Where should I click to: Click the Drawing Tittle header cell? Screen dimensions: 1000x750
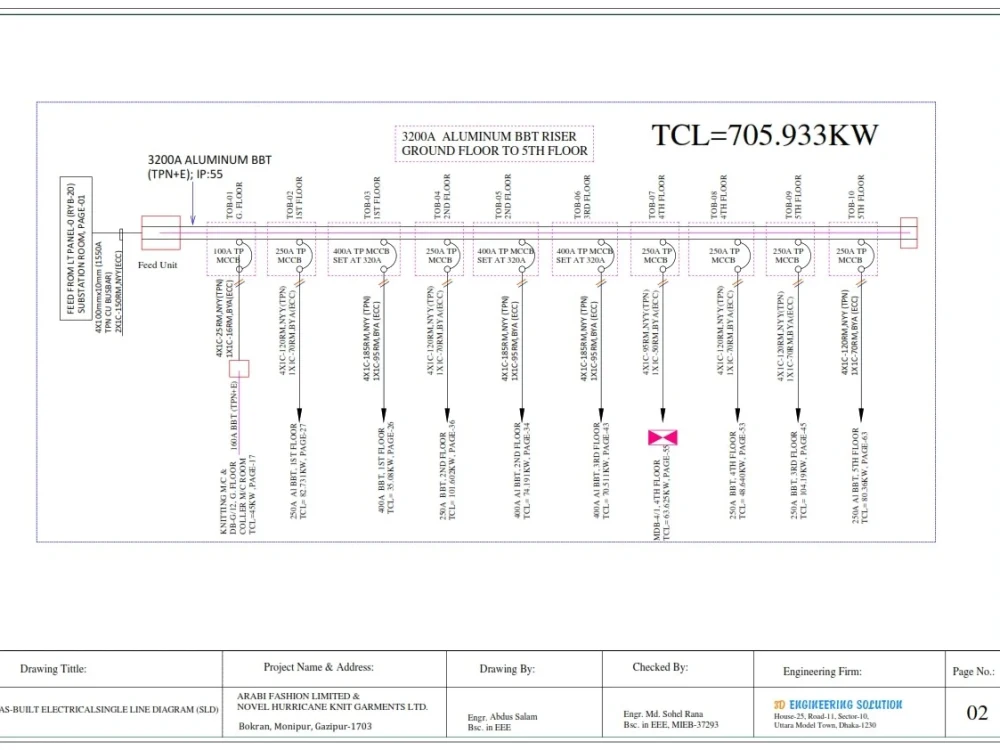pos(54,669)
